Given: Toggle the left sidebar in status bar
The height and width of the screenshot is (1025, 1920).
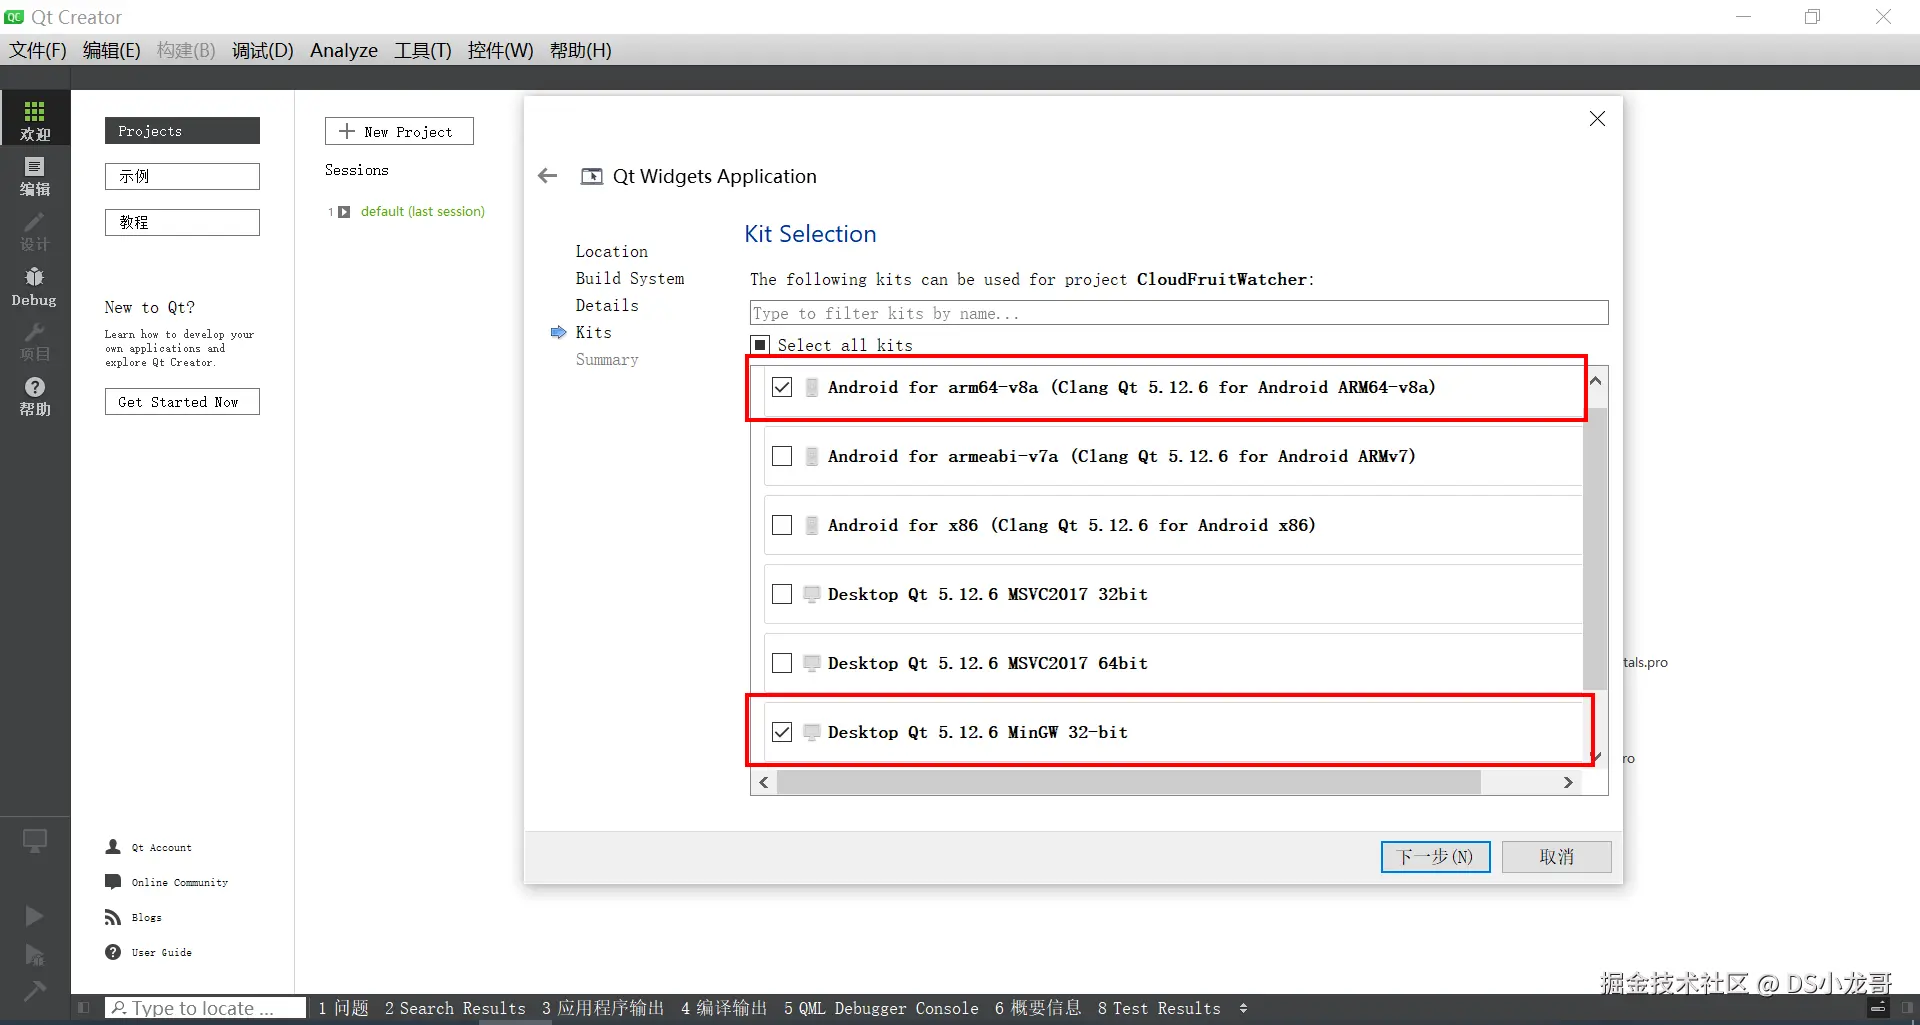Looking at the screenshot, I should (x=84, y=1008).
